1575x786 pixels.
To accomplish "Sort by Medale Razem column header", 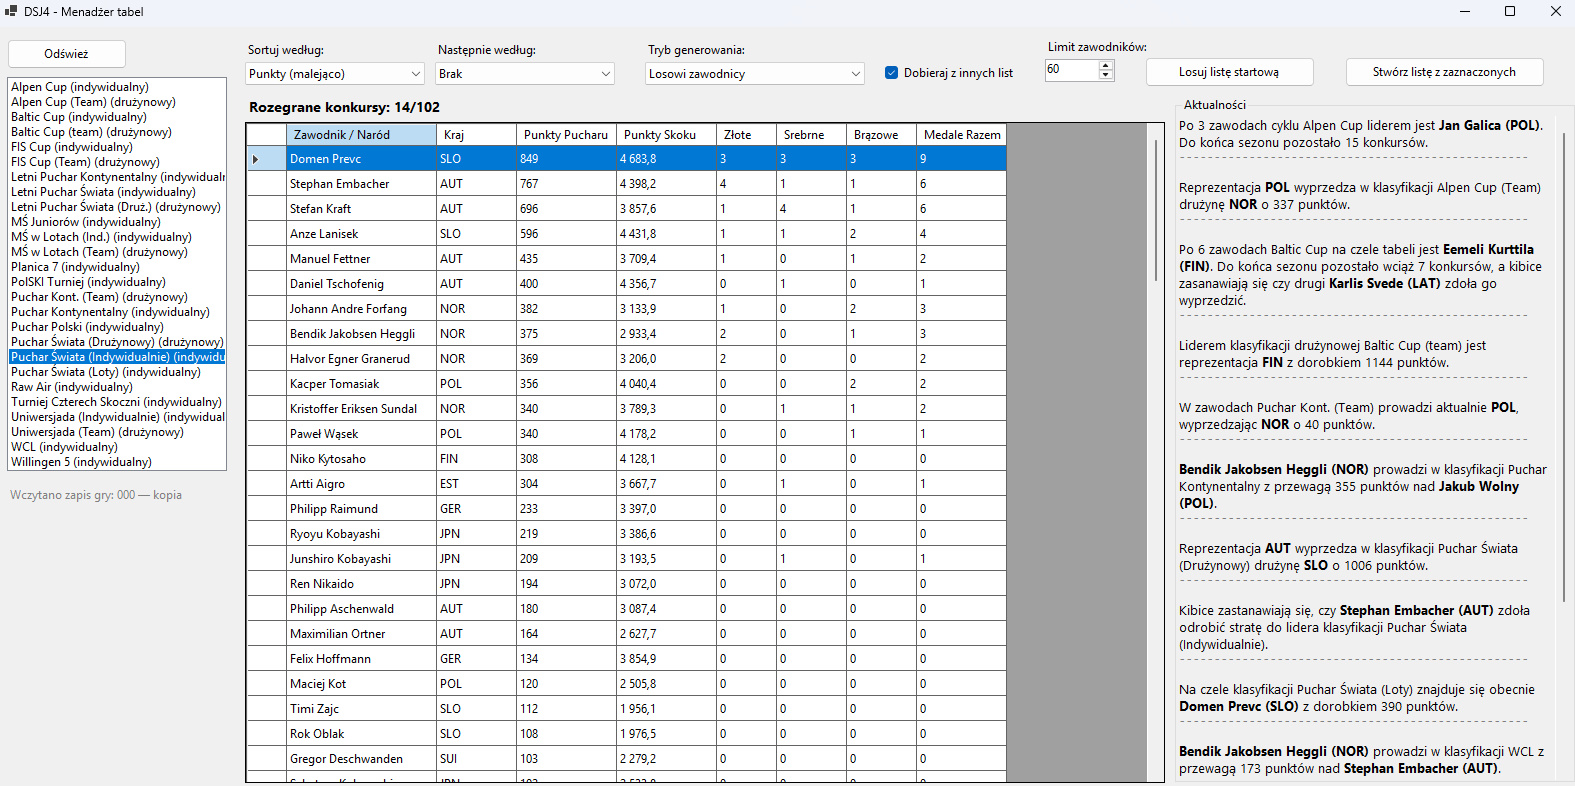I will tap(961, 135).
